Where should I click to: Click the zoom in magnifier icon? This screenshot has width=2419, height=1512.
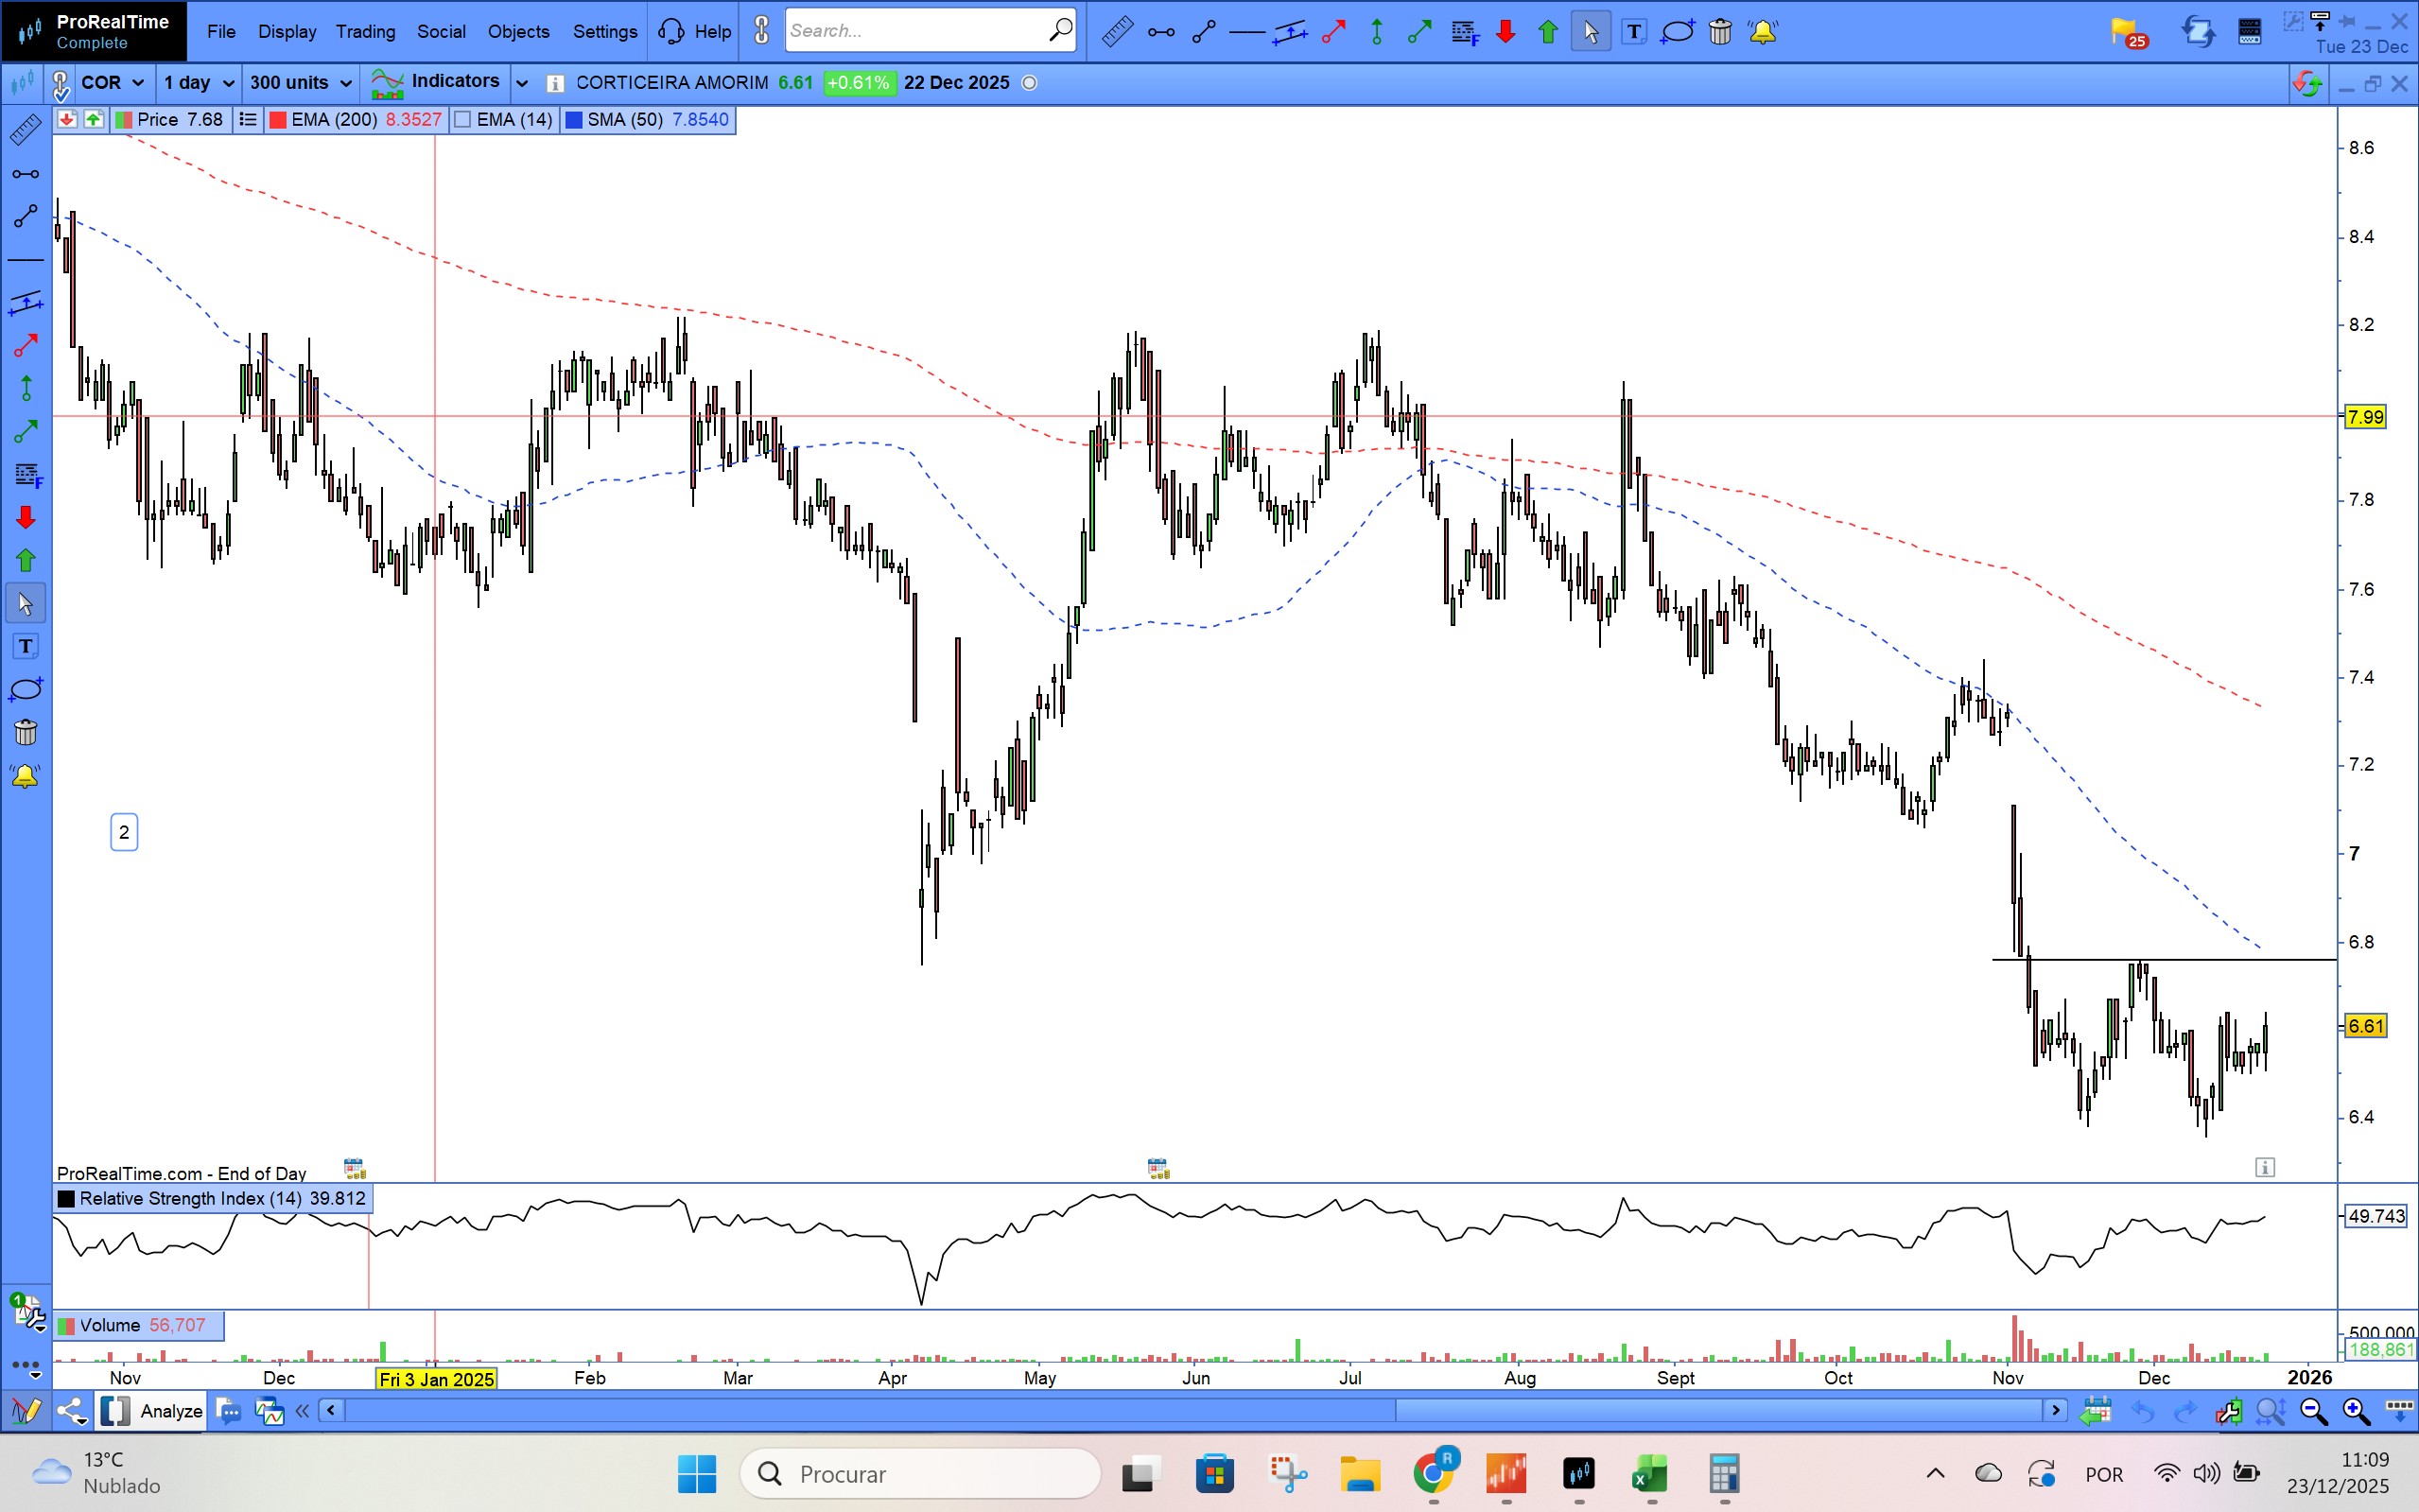pos(2355,1411)
